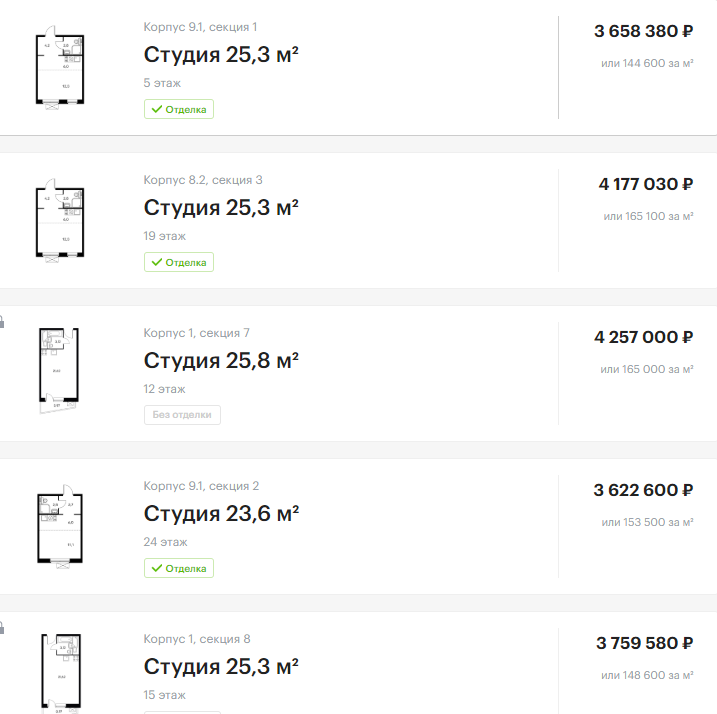Click the Без отделки badge on 12 этаж studio
The image size is (717, 714).
(182, 415)
